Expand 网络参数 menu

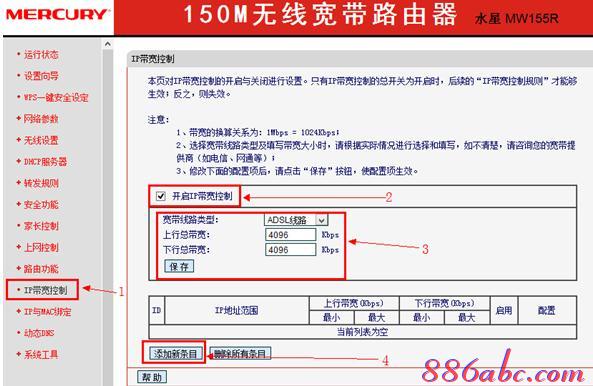(x=41, y=119)
